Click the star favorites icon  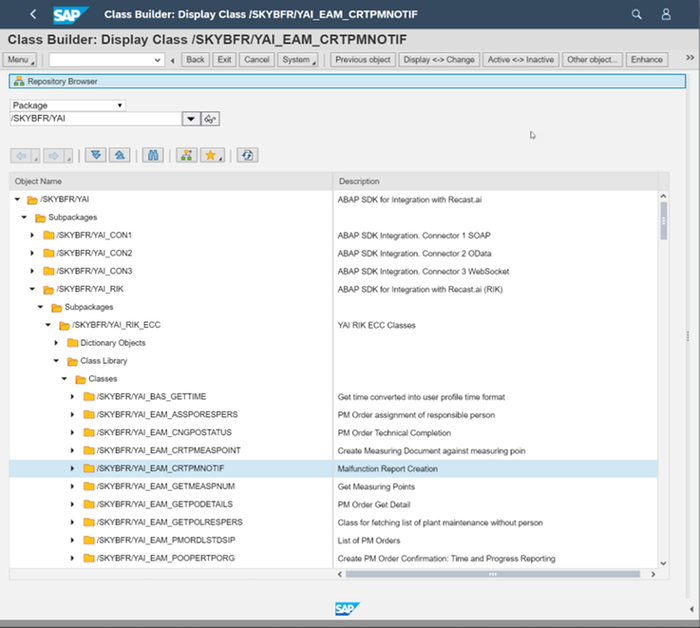pyautogui.click(x=212, y=155)
